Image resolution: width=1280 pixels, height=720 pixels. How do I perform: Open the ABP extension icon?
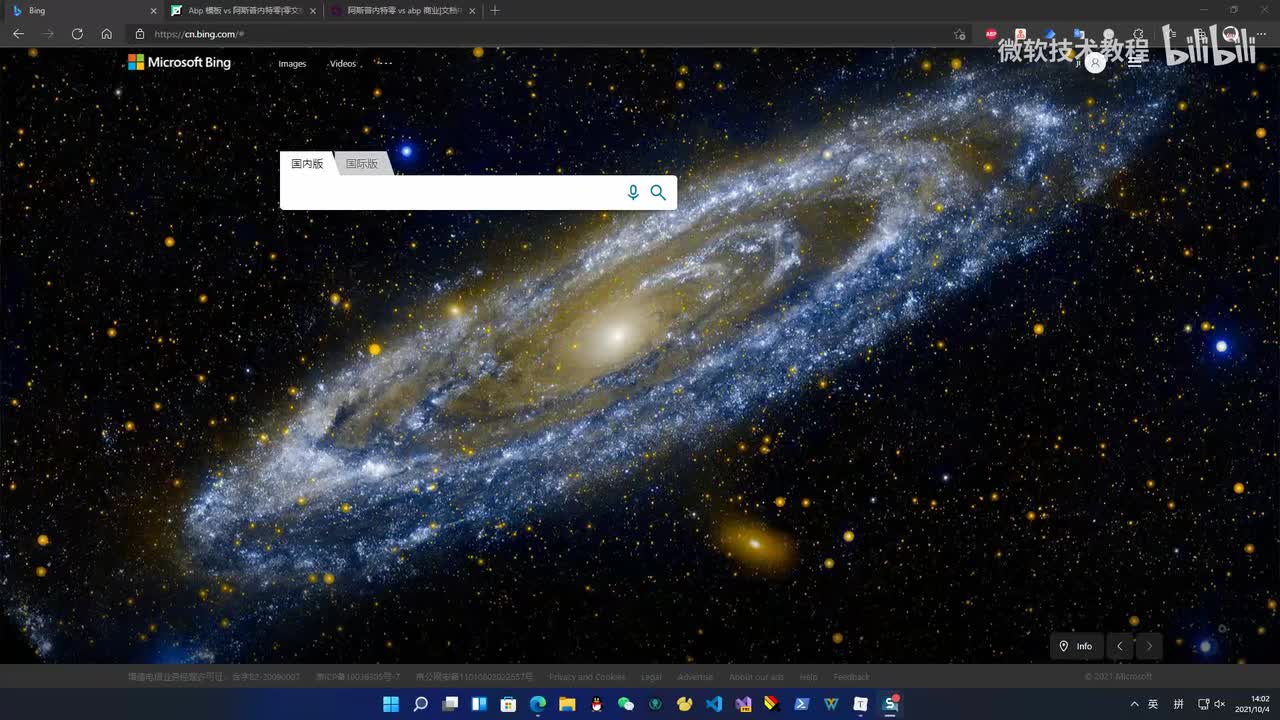[x=992, y=34]
